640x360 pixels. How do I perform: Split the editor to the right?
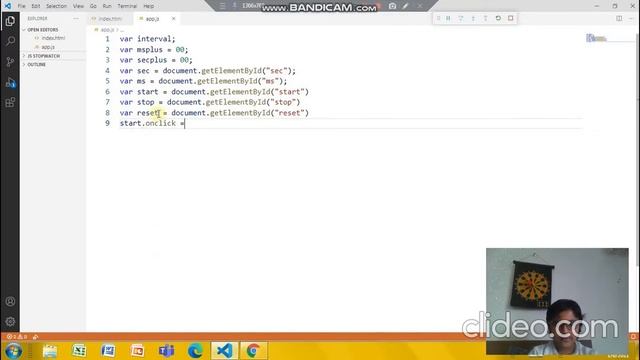[x=619, y=18]
